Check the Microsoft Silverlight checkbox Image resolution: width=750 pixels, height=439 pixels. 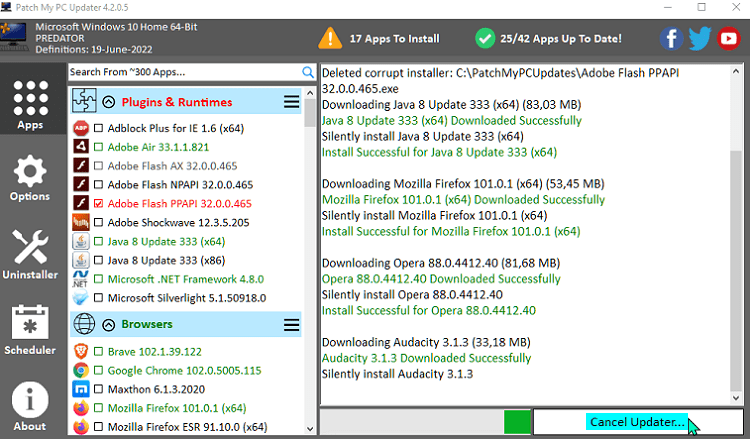[x=99, y=298]
